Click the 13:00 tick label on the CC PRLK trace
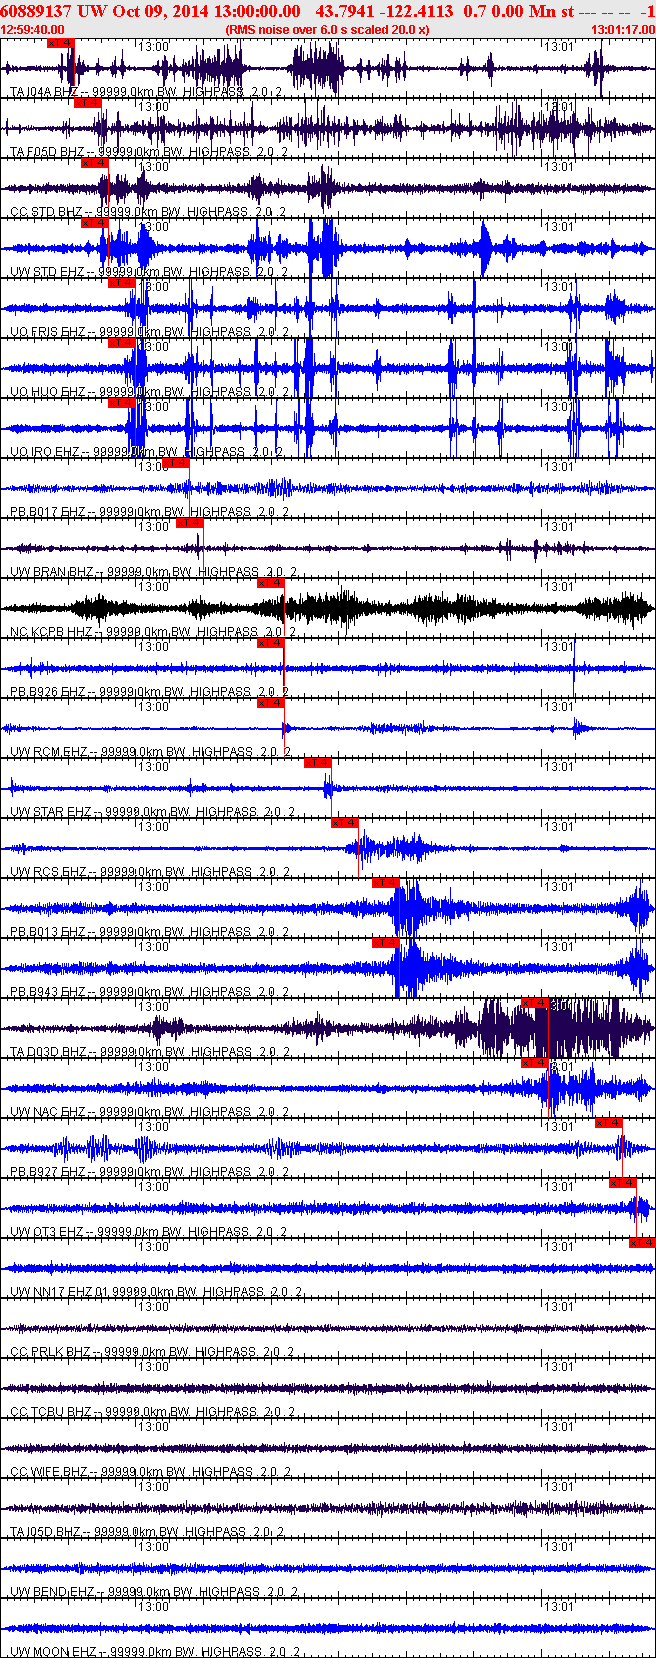656x1658 pixels. [153, 1307]
